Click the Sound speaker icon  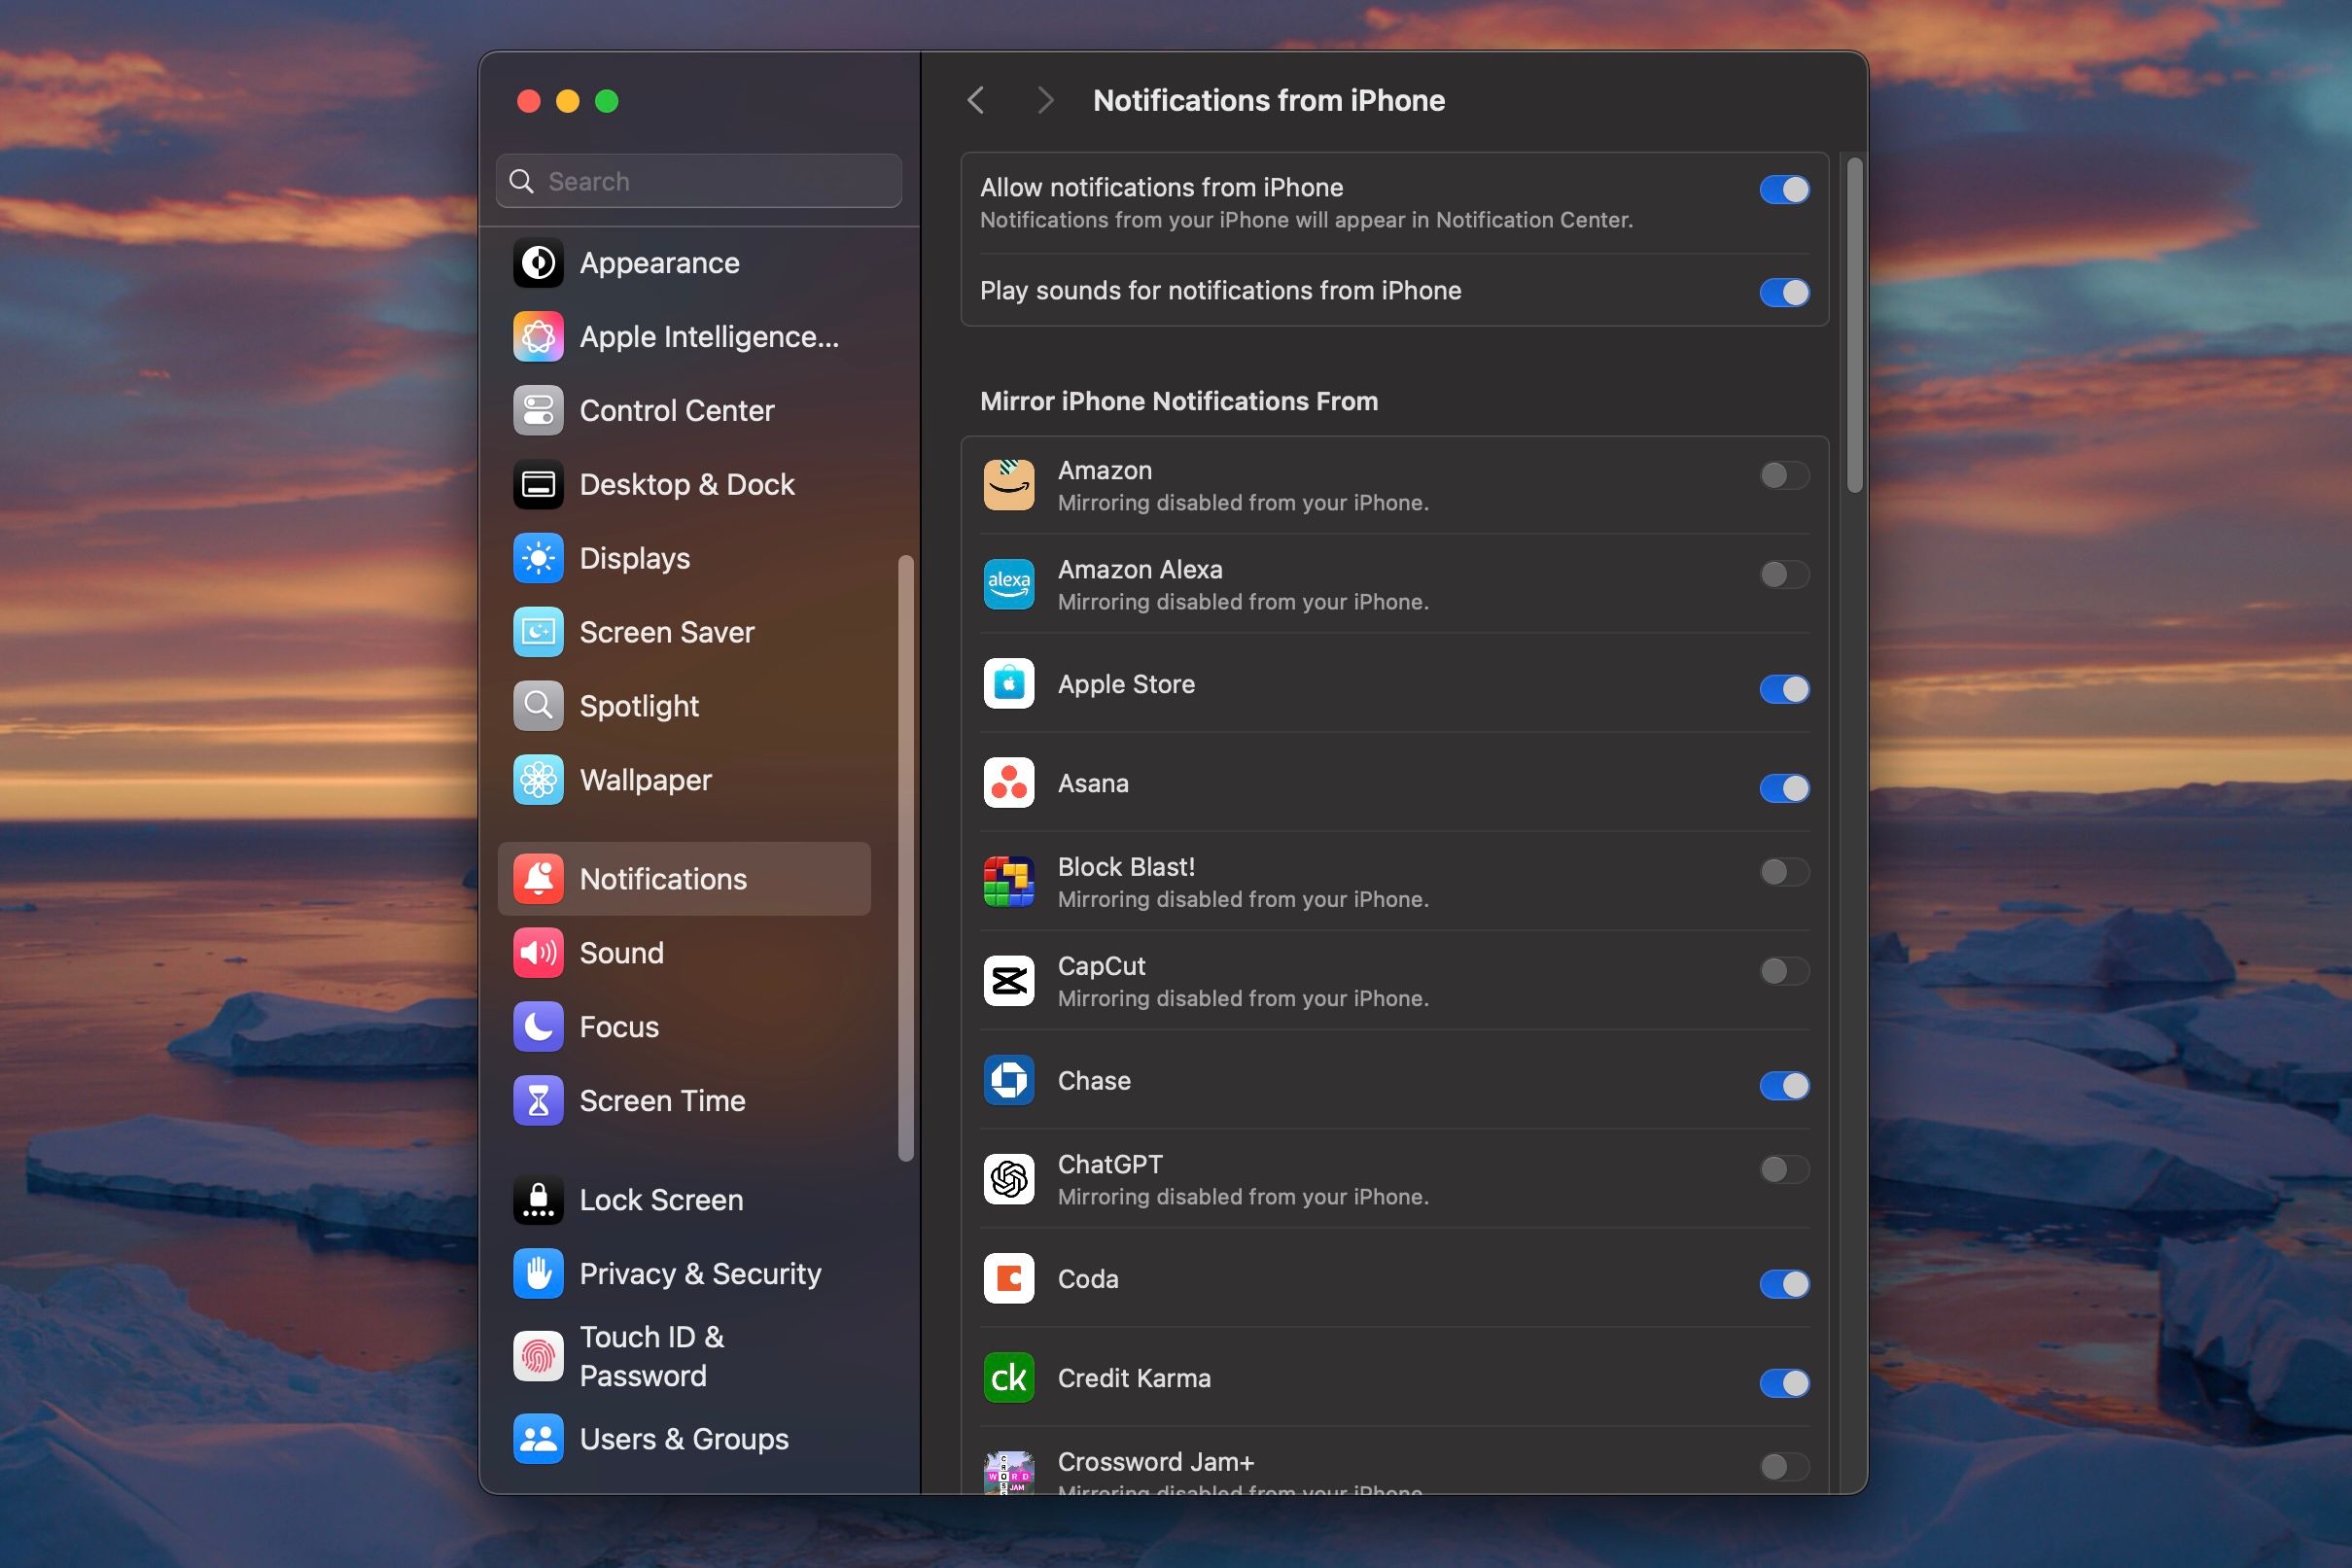[538, 954]
